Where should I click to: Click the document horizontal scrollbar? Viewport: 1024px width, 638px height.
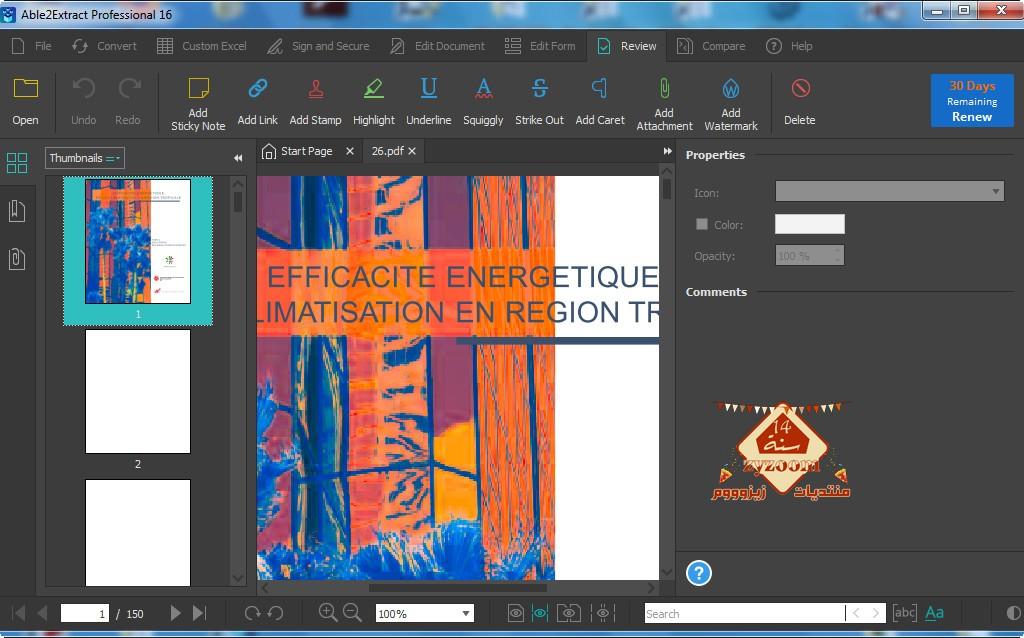coord(458,587)
